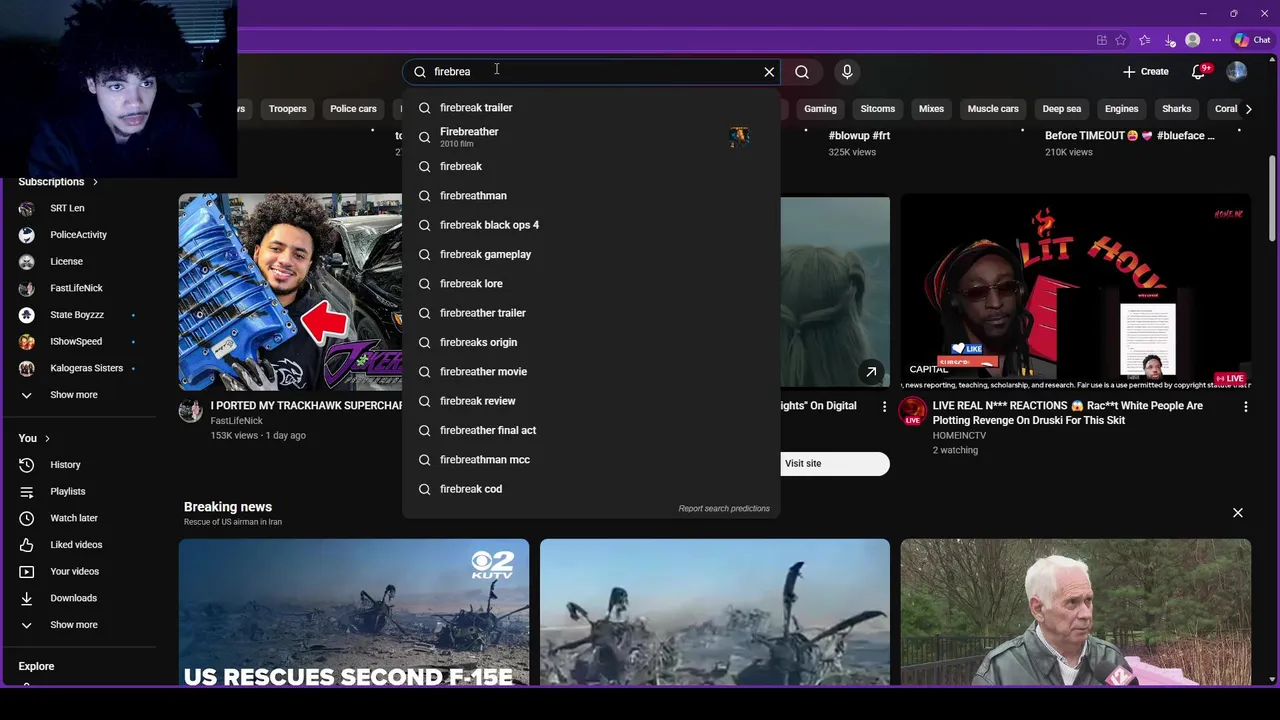Open US RESCUES SECOND F-15E news video

354,612
